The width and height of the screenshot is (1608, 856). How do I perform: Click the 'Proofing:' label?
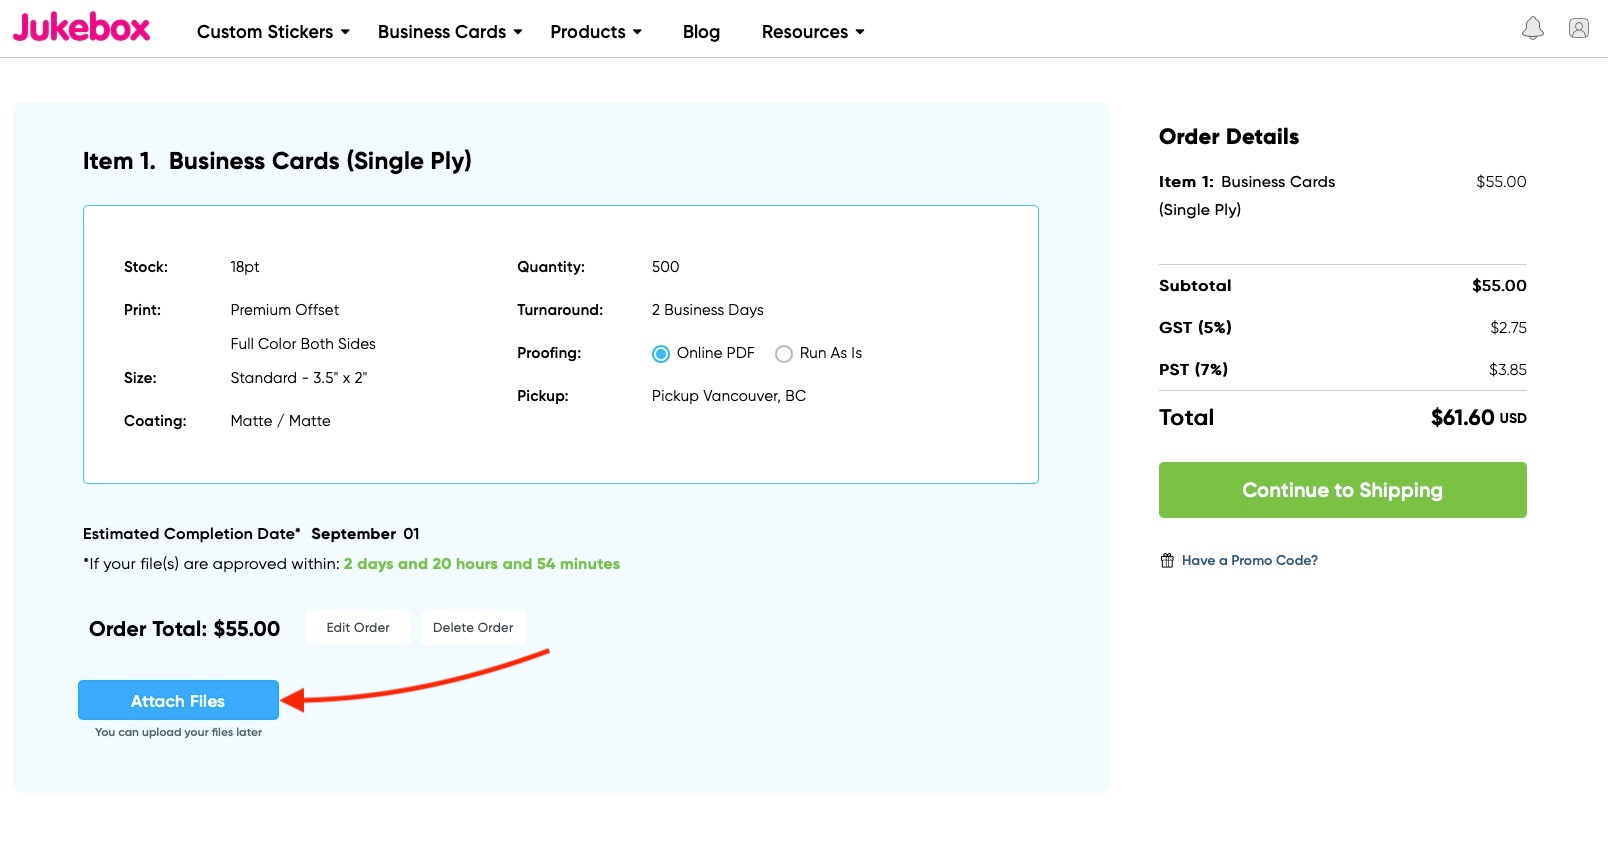coord(549,353)
